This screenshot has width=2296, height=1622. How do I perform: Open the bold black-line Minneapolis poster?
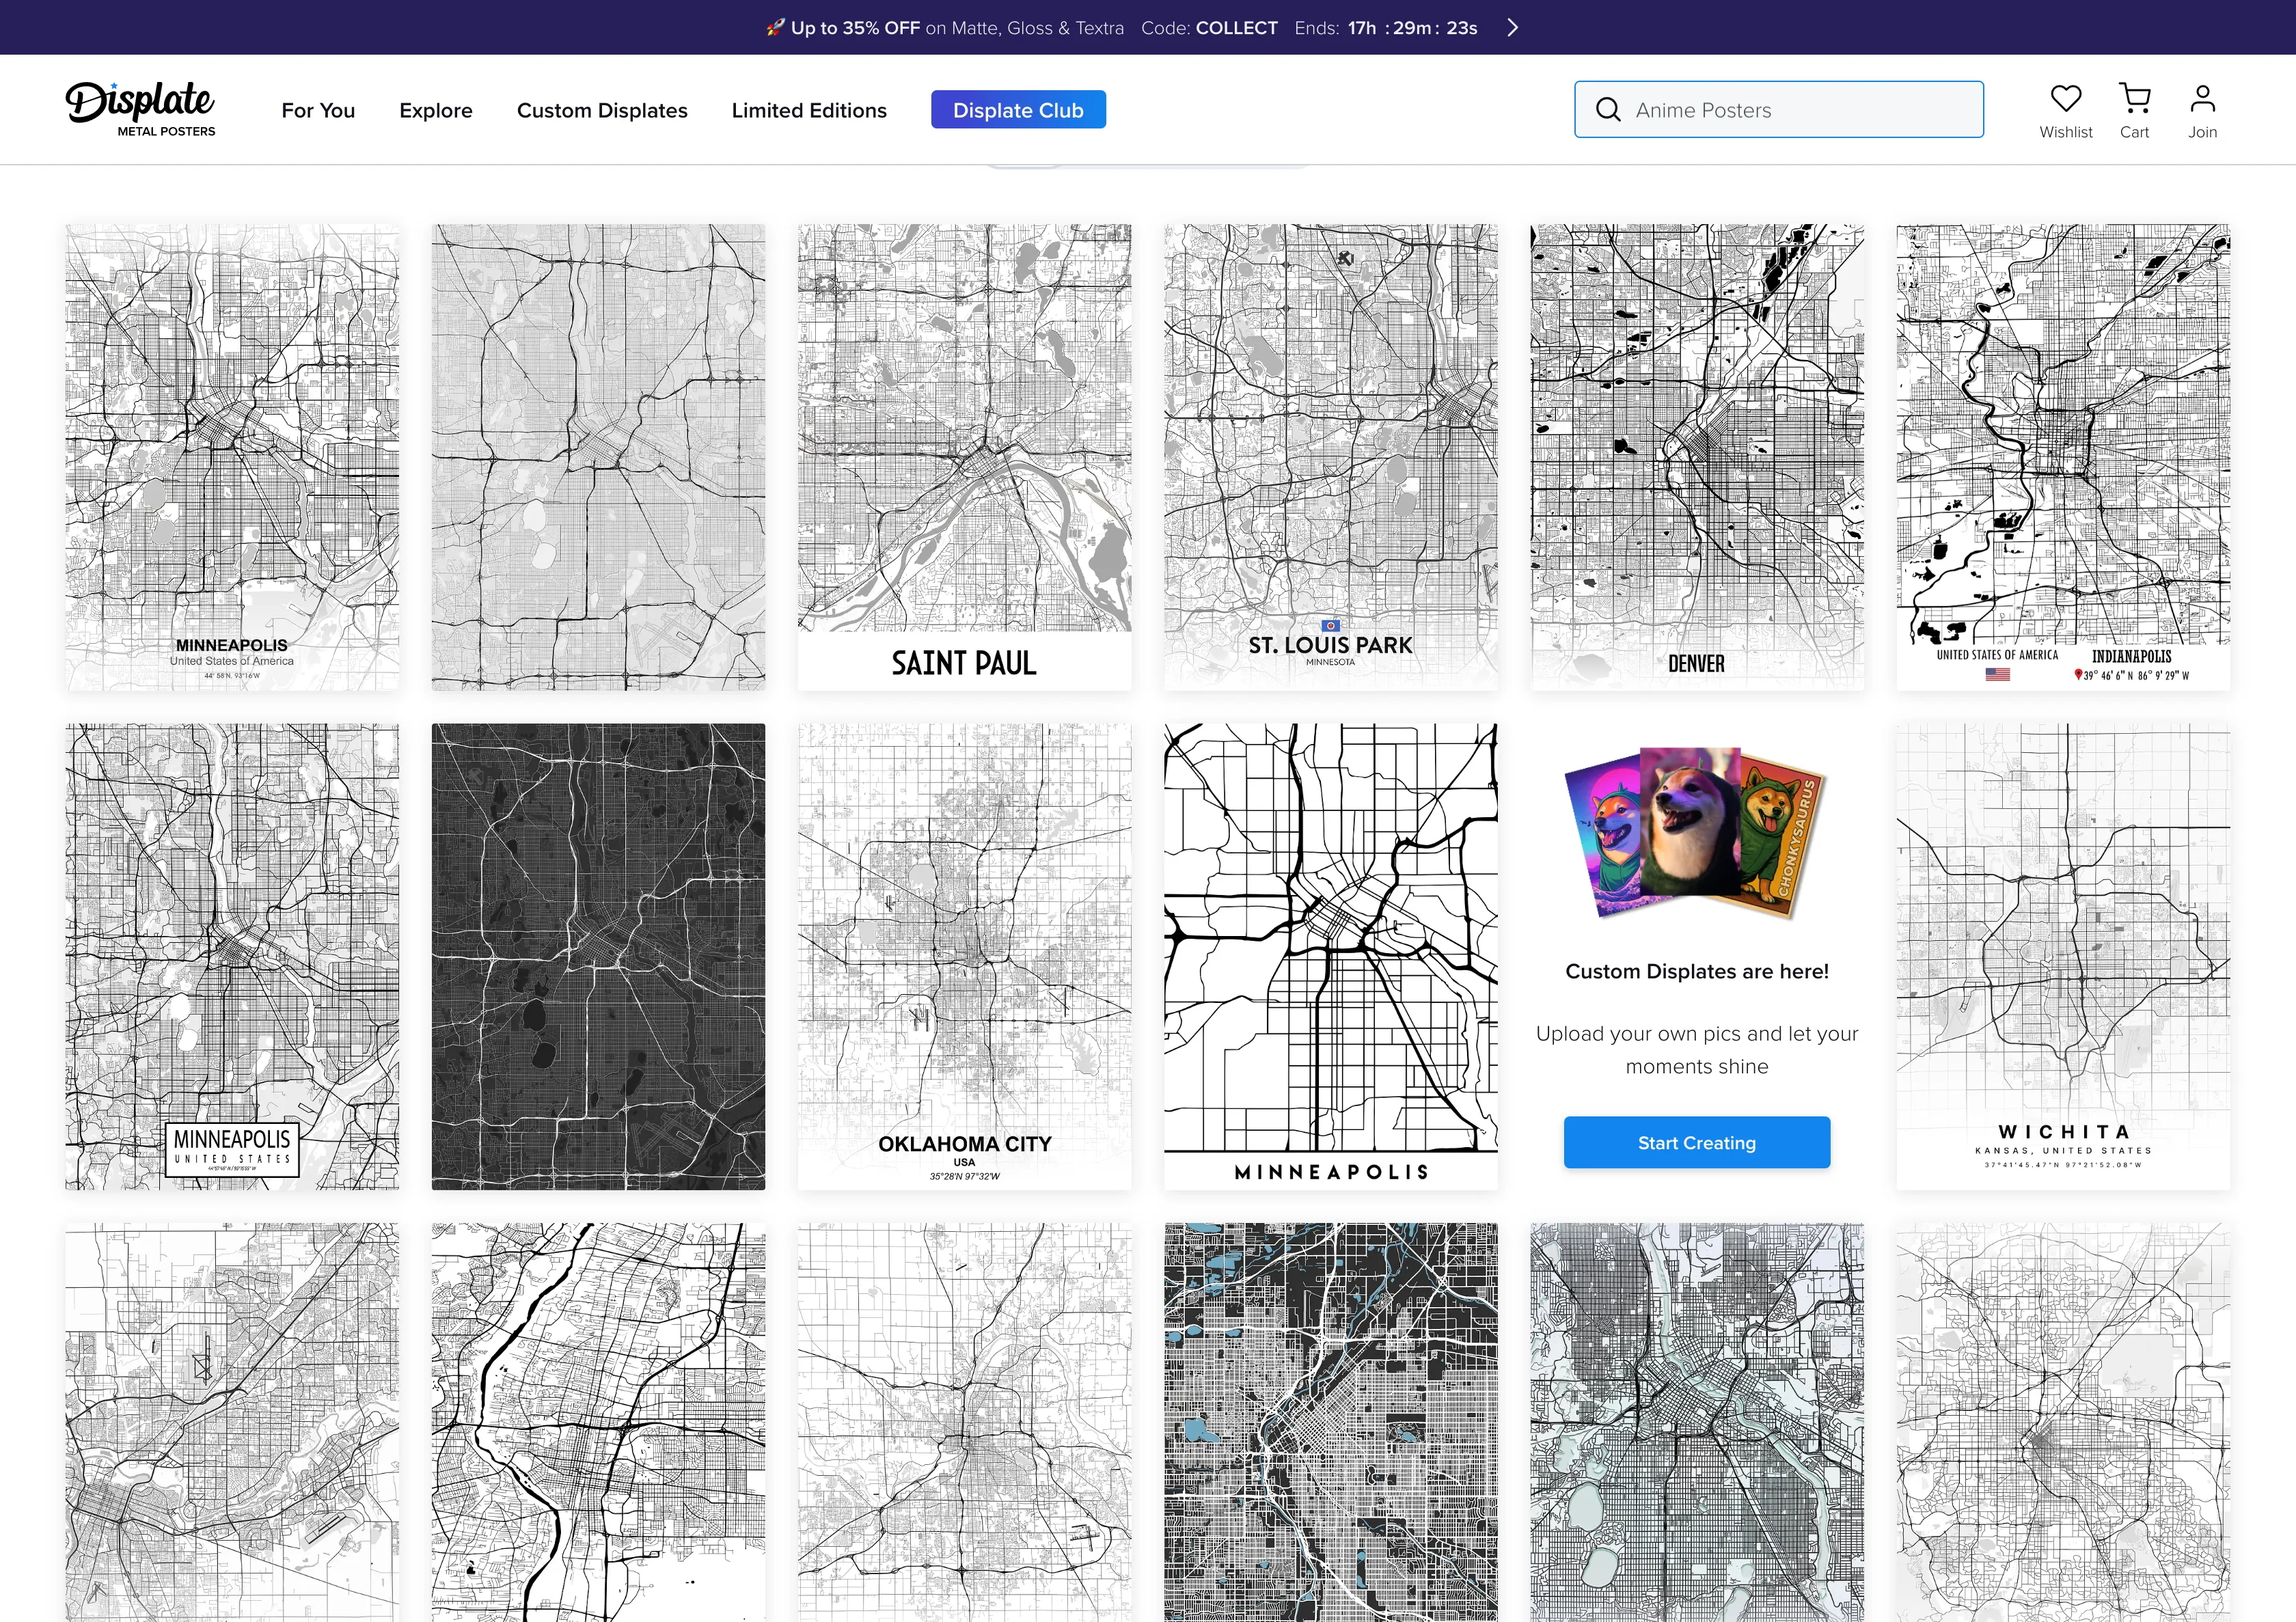coord(1330,956)
